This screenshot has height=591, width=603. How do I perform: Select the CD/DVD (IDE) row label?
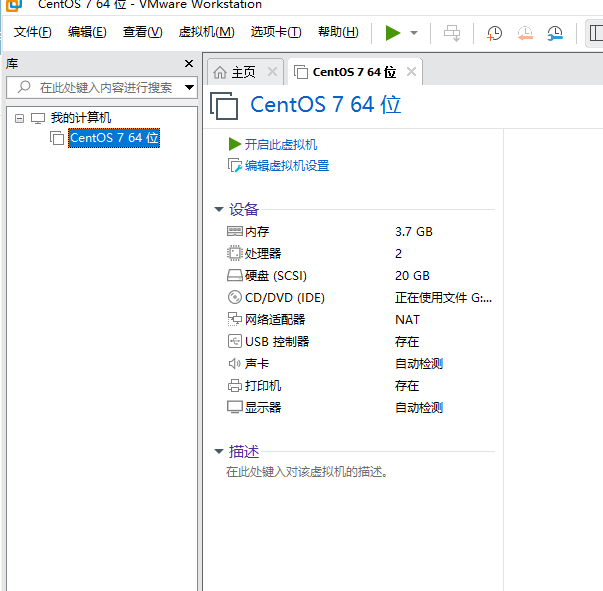[x=285, y=298]
